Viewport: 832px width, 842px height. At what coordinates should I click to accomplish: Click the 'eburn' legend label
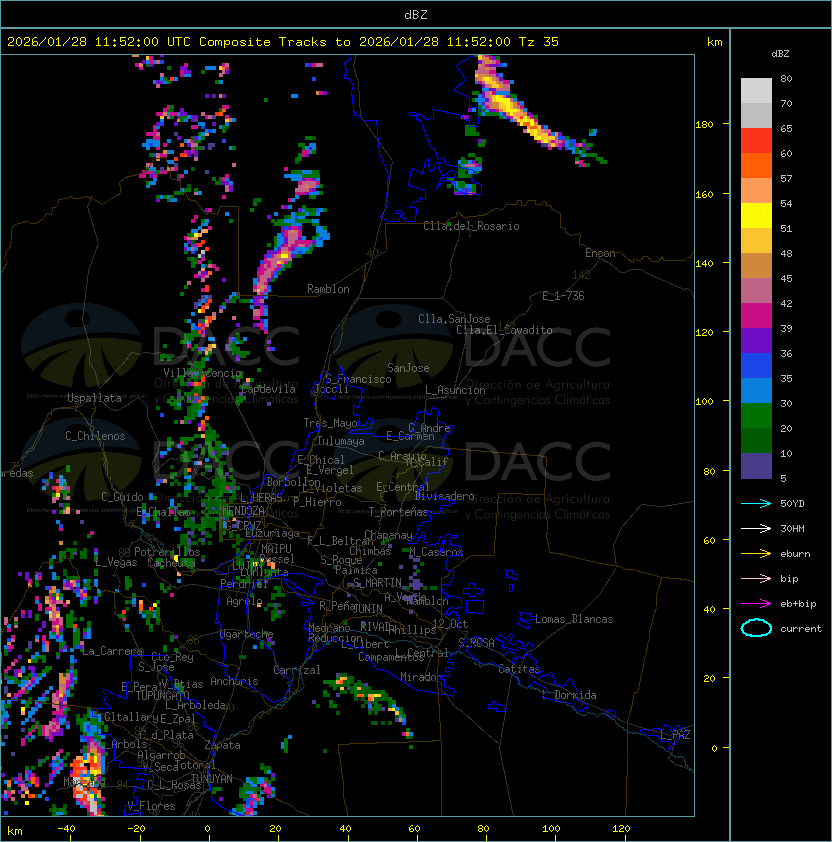click(x=795, y=553)
